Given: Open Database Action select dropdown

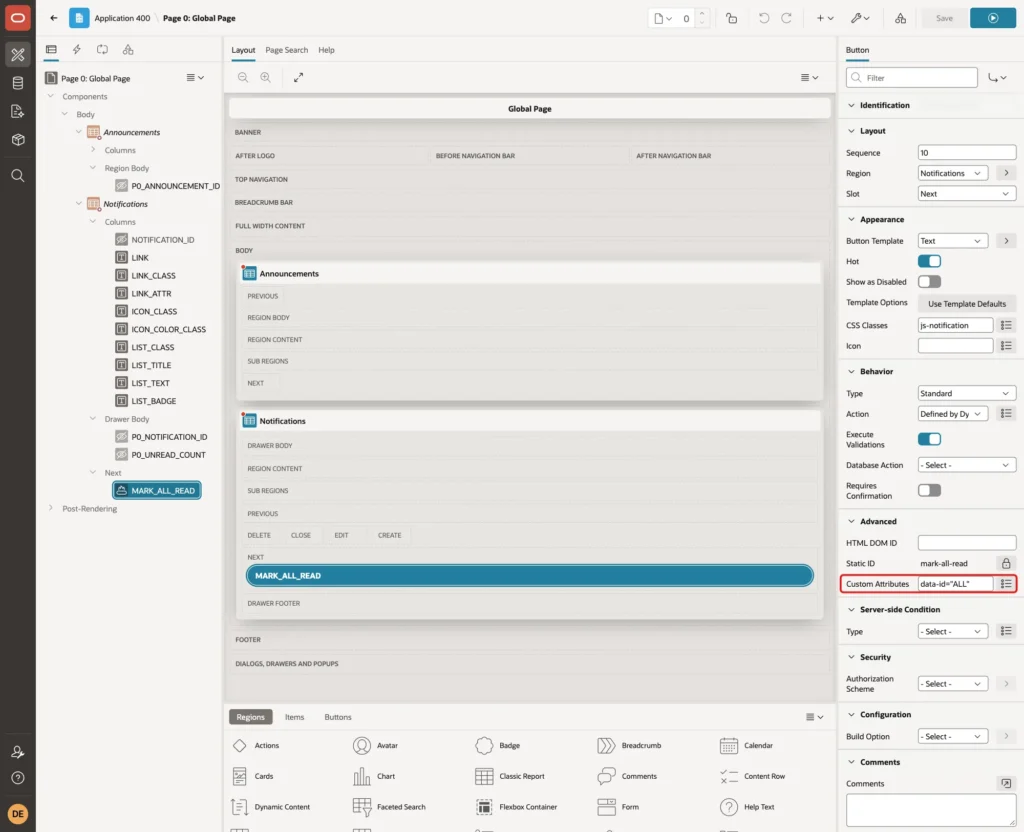Looking at the screenshot, I should [967, 465].
